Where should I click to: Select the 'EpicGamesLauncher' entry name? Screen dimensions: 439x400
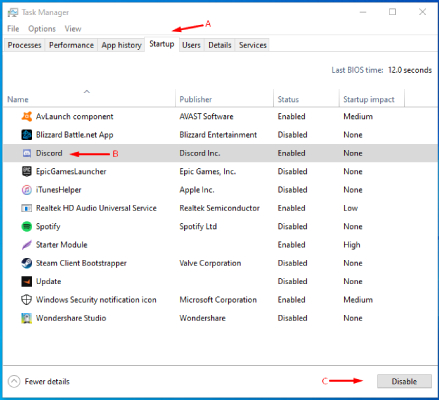71,171
